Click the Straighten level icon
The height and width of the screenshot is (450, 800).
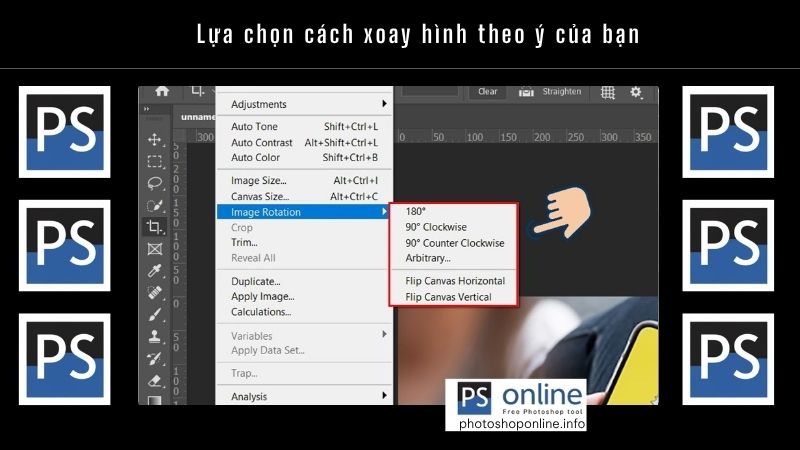[526, 92]
